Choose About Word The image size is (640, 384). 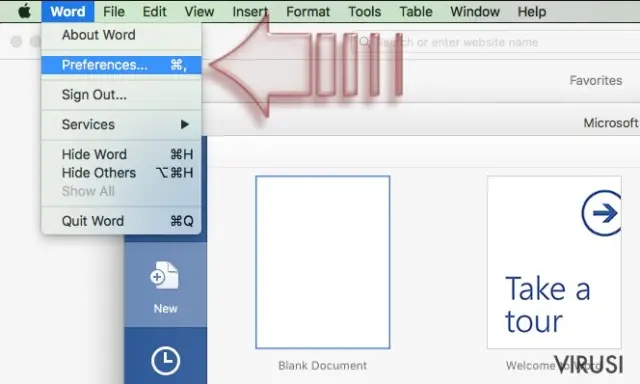121,35
